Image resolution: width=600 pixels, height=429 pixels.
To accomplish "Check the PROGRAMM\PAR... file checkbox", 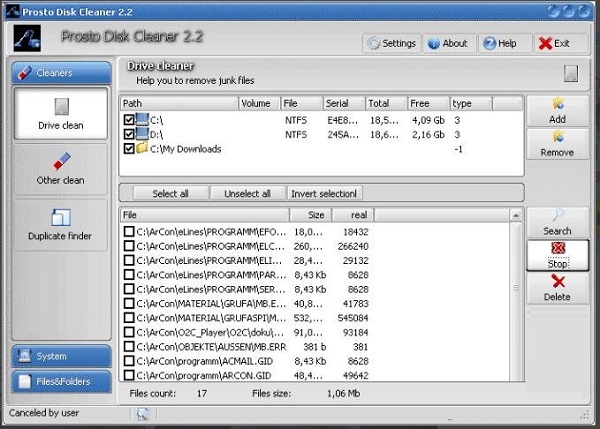I will pos(129,275).
